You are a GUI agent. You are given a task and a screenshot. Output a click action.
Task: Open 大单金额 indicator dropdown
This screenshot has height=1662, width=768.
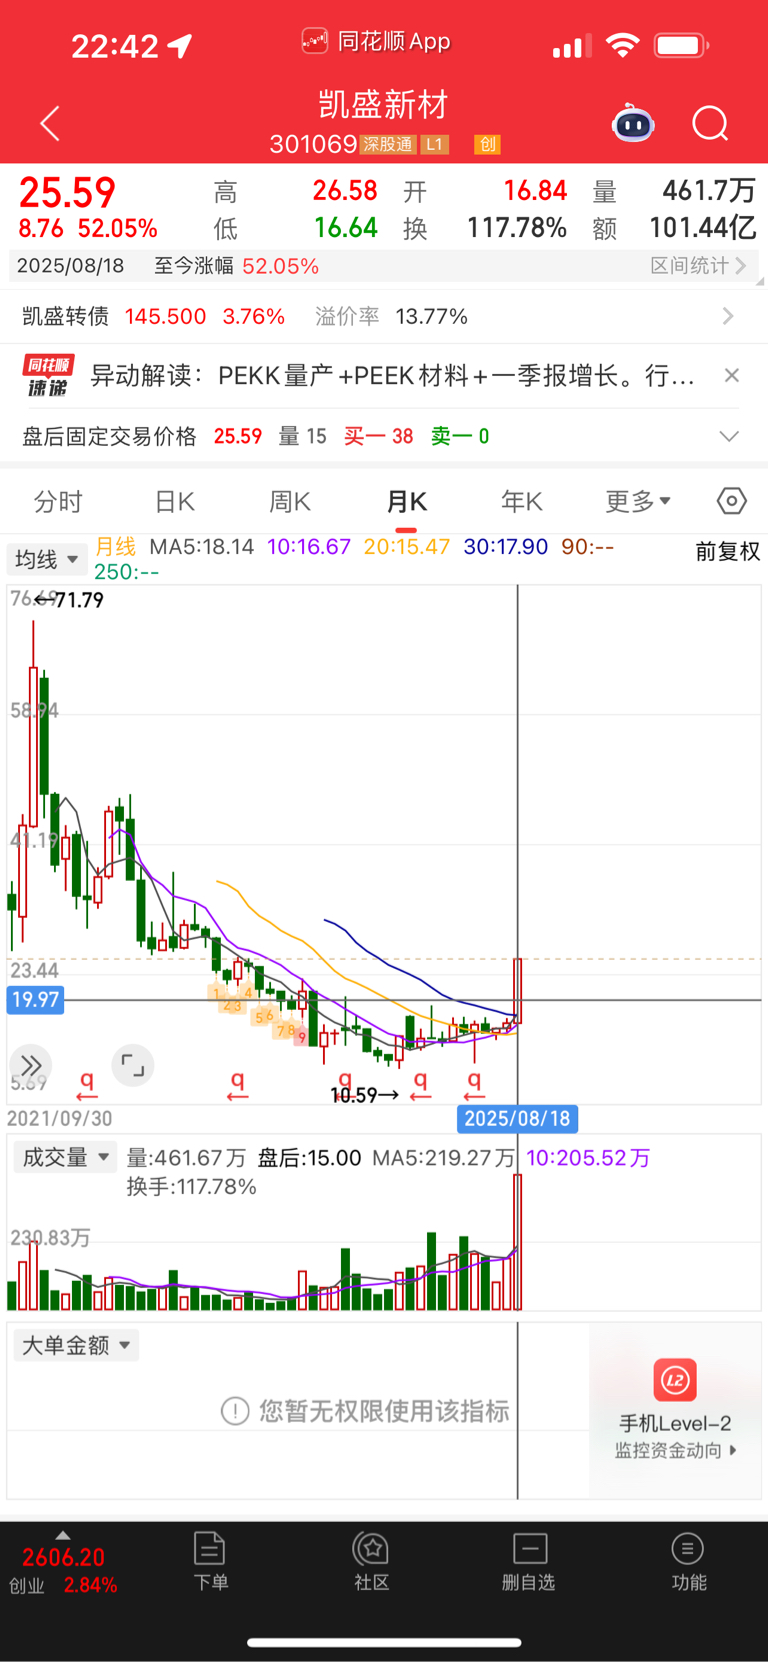point(76,1345)
